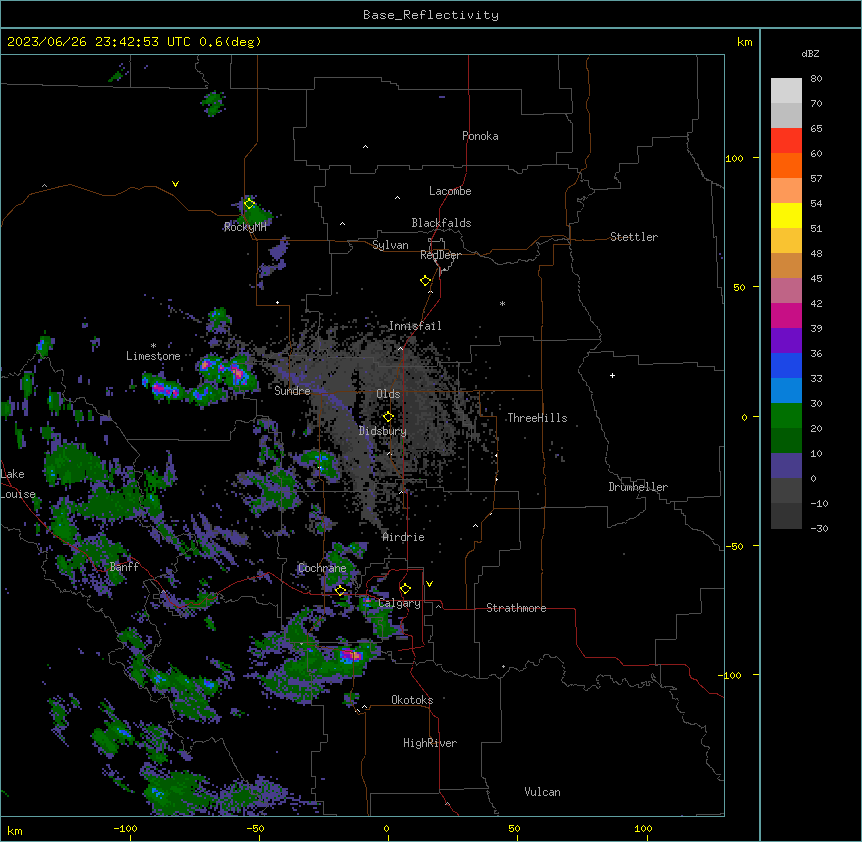
Task: Click the Blackfalds city label
Action: click(441, 223)
